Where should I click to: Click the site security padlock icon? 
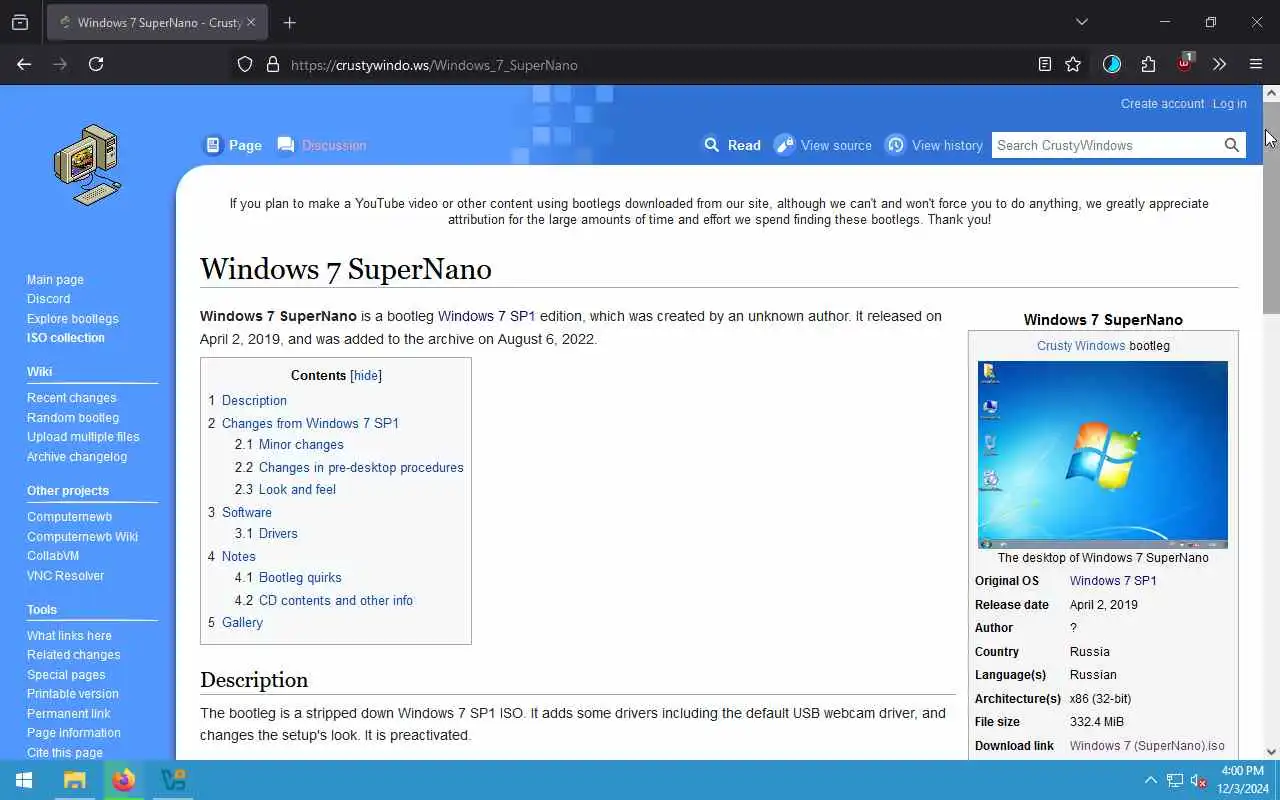point(272,65)
